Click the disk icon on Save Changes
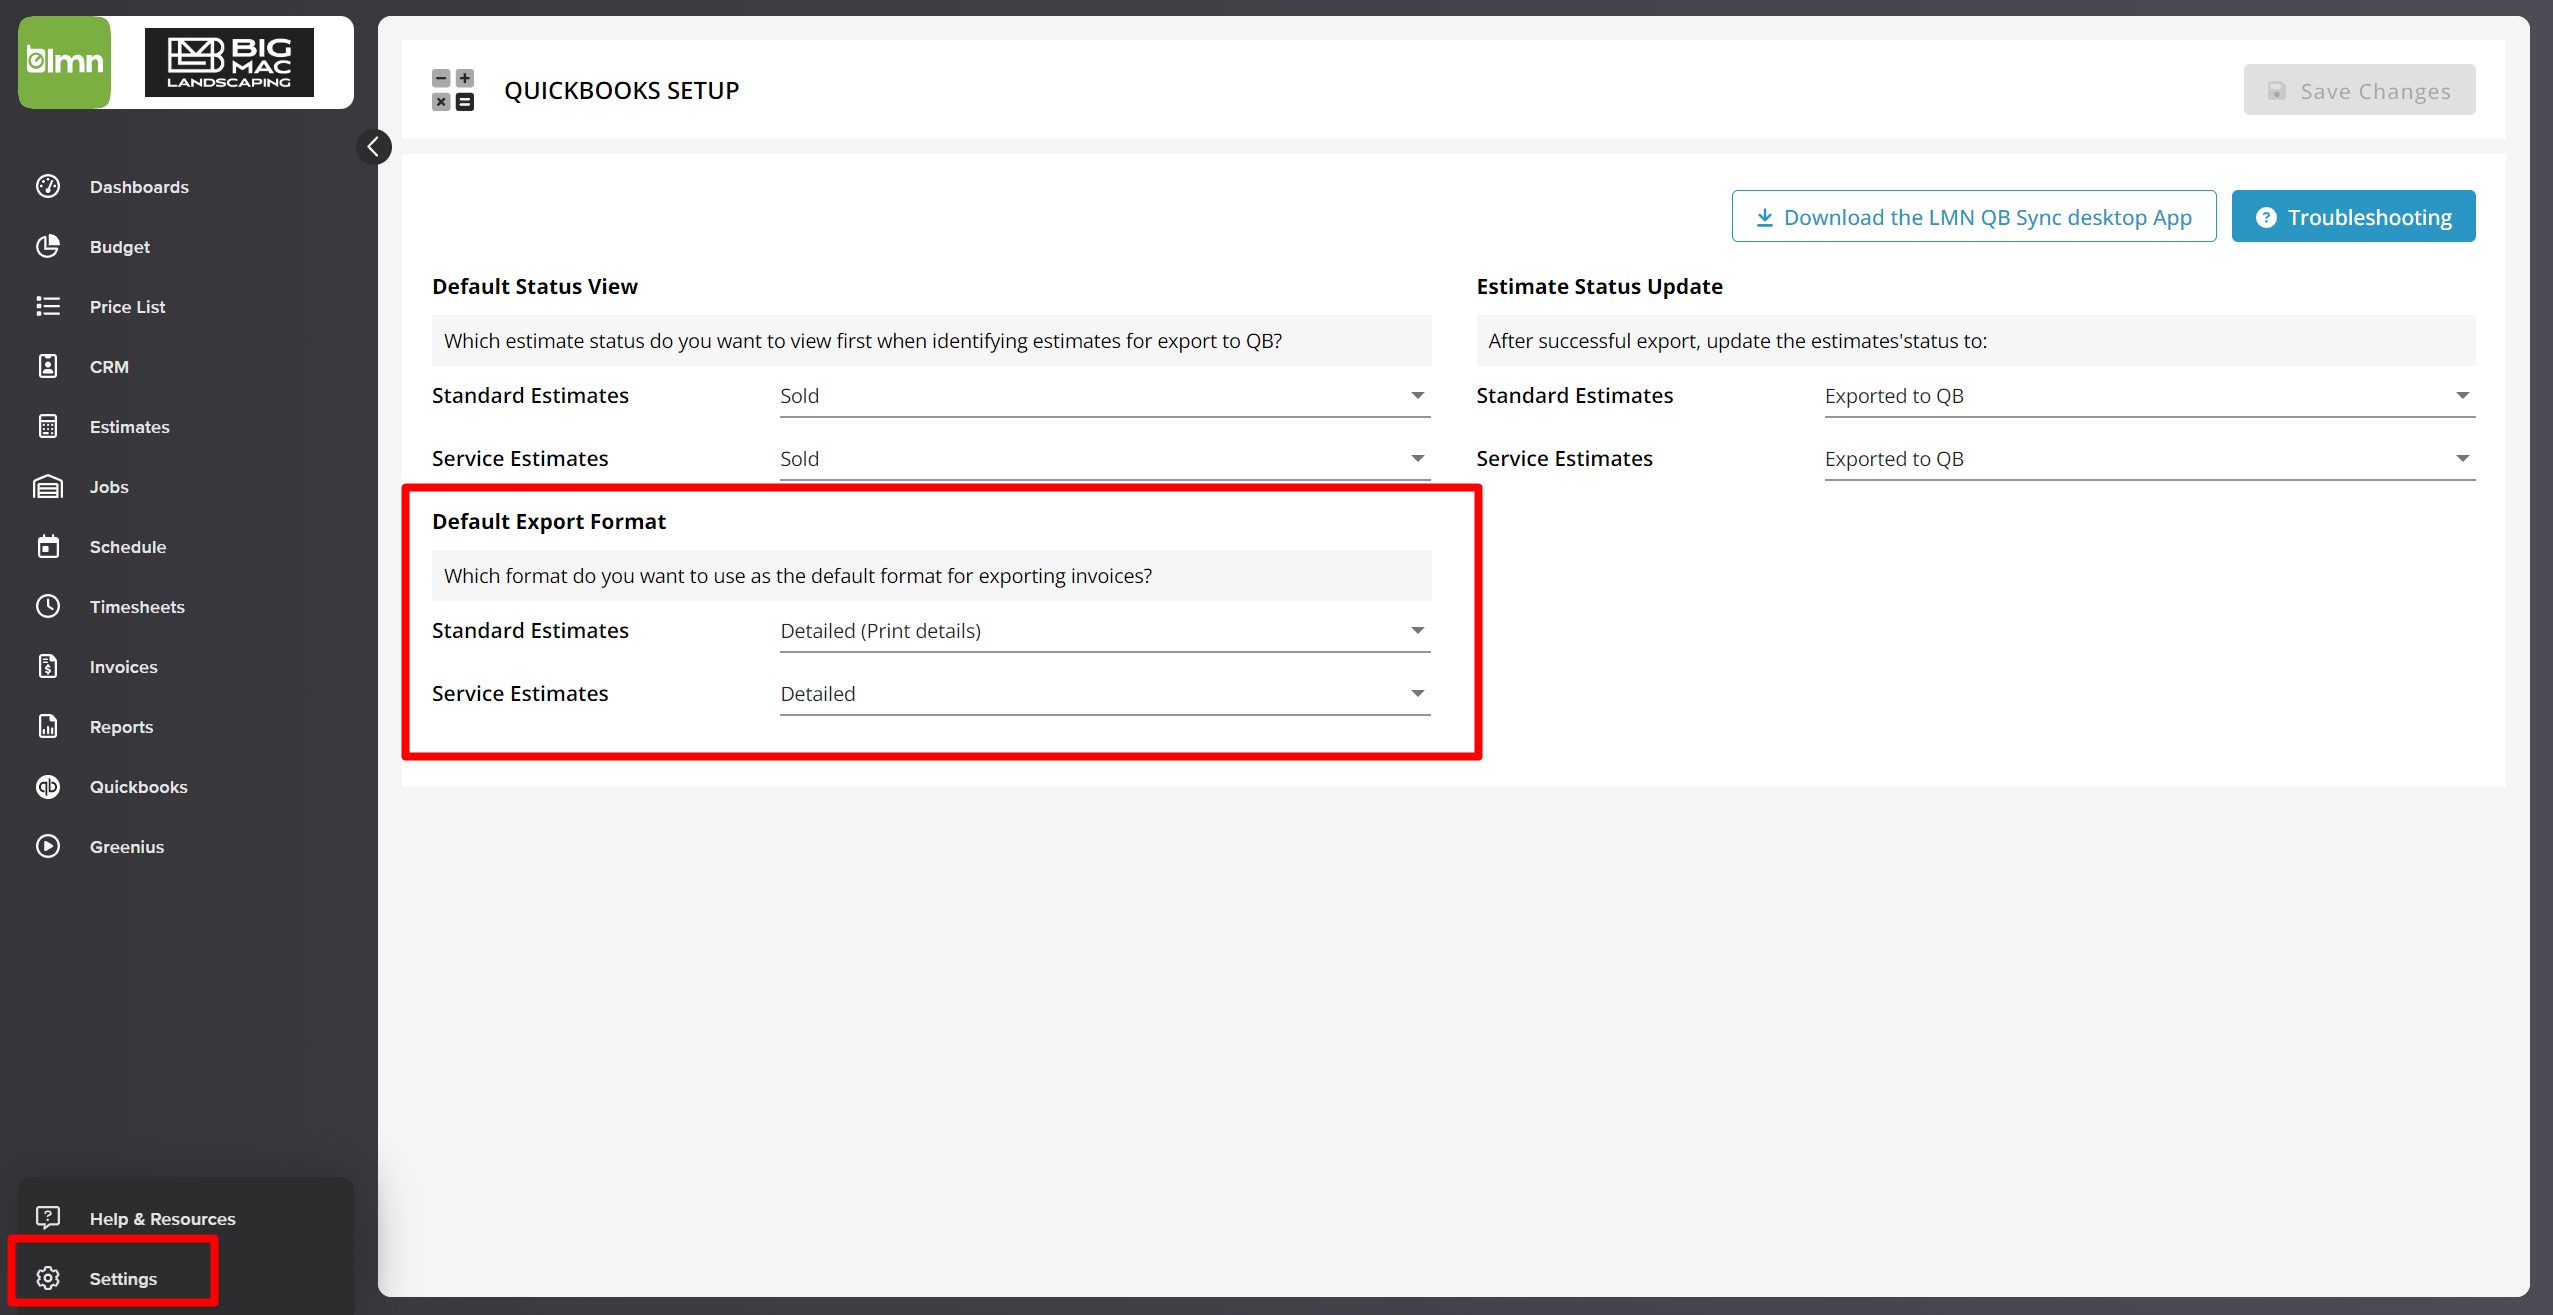 click(x=2277, y=91)
